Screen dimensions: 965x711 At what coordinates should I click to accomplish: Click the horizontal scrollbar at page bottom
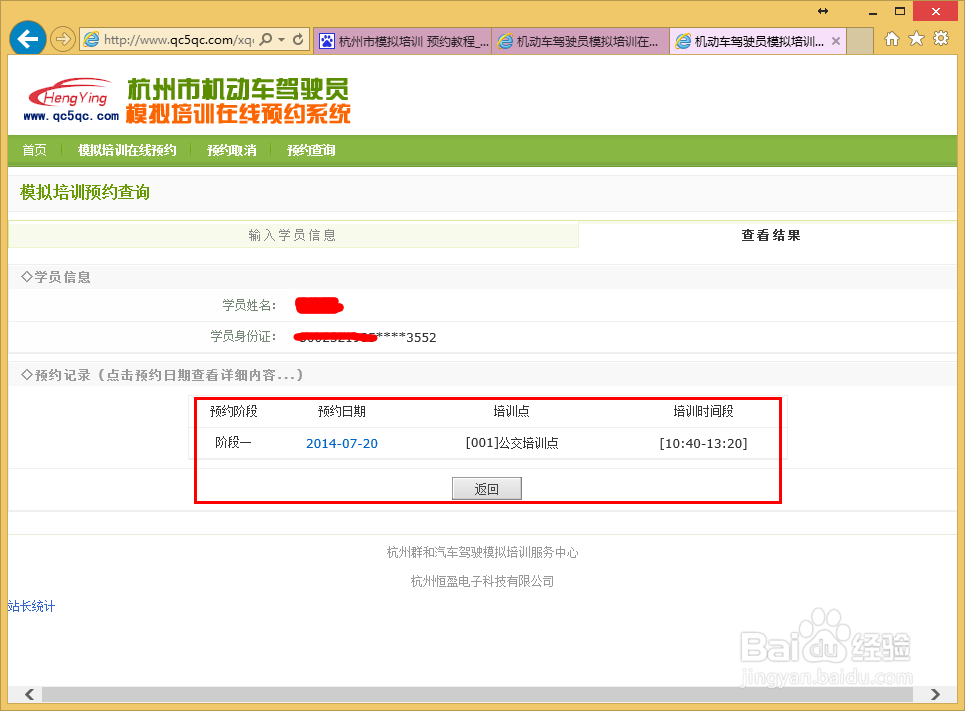(480, 694)
